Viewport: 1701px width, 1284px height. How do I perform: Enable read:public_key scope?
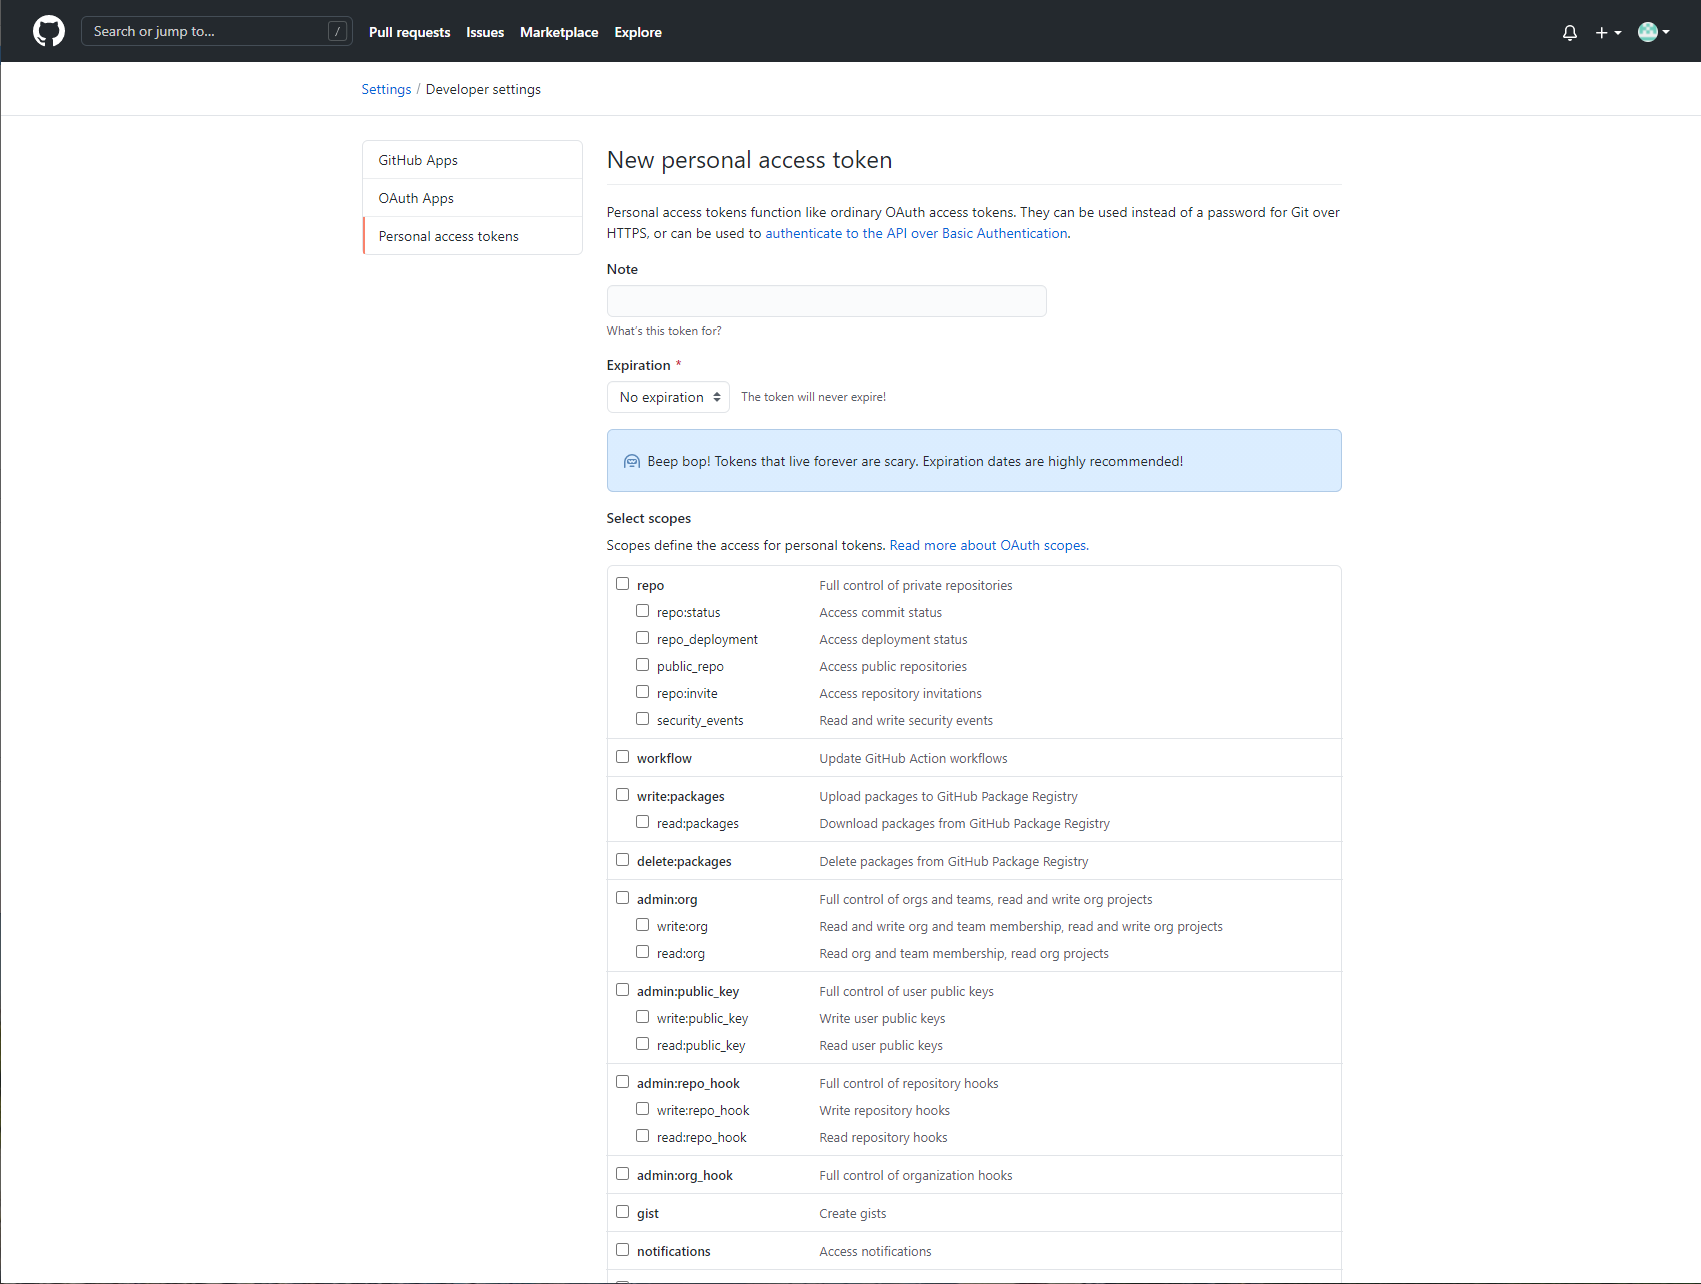[643, 1044]
